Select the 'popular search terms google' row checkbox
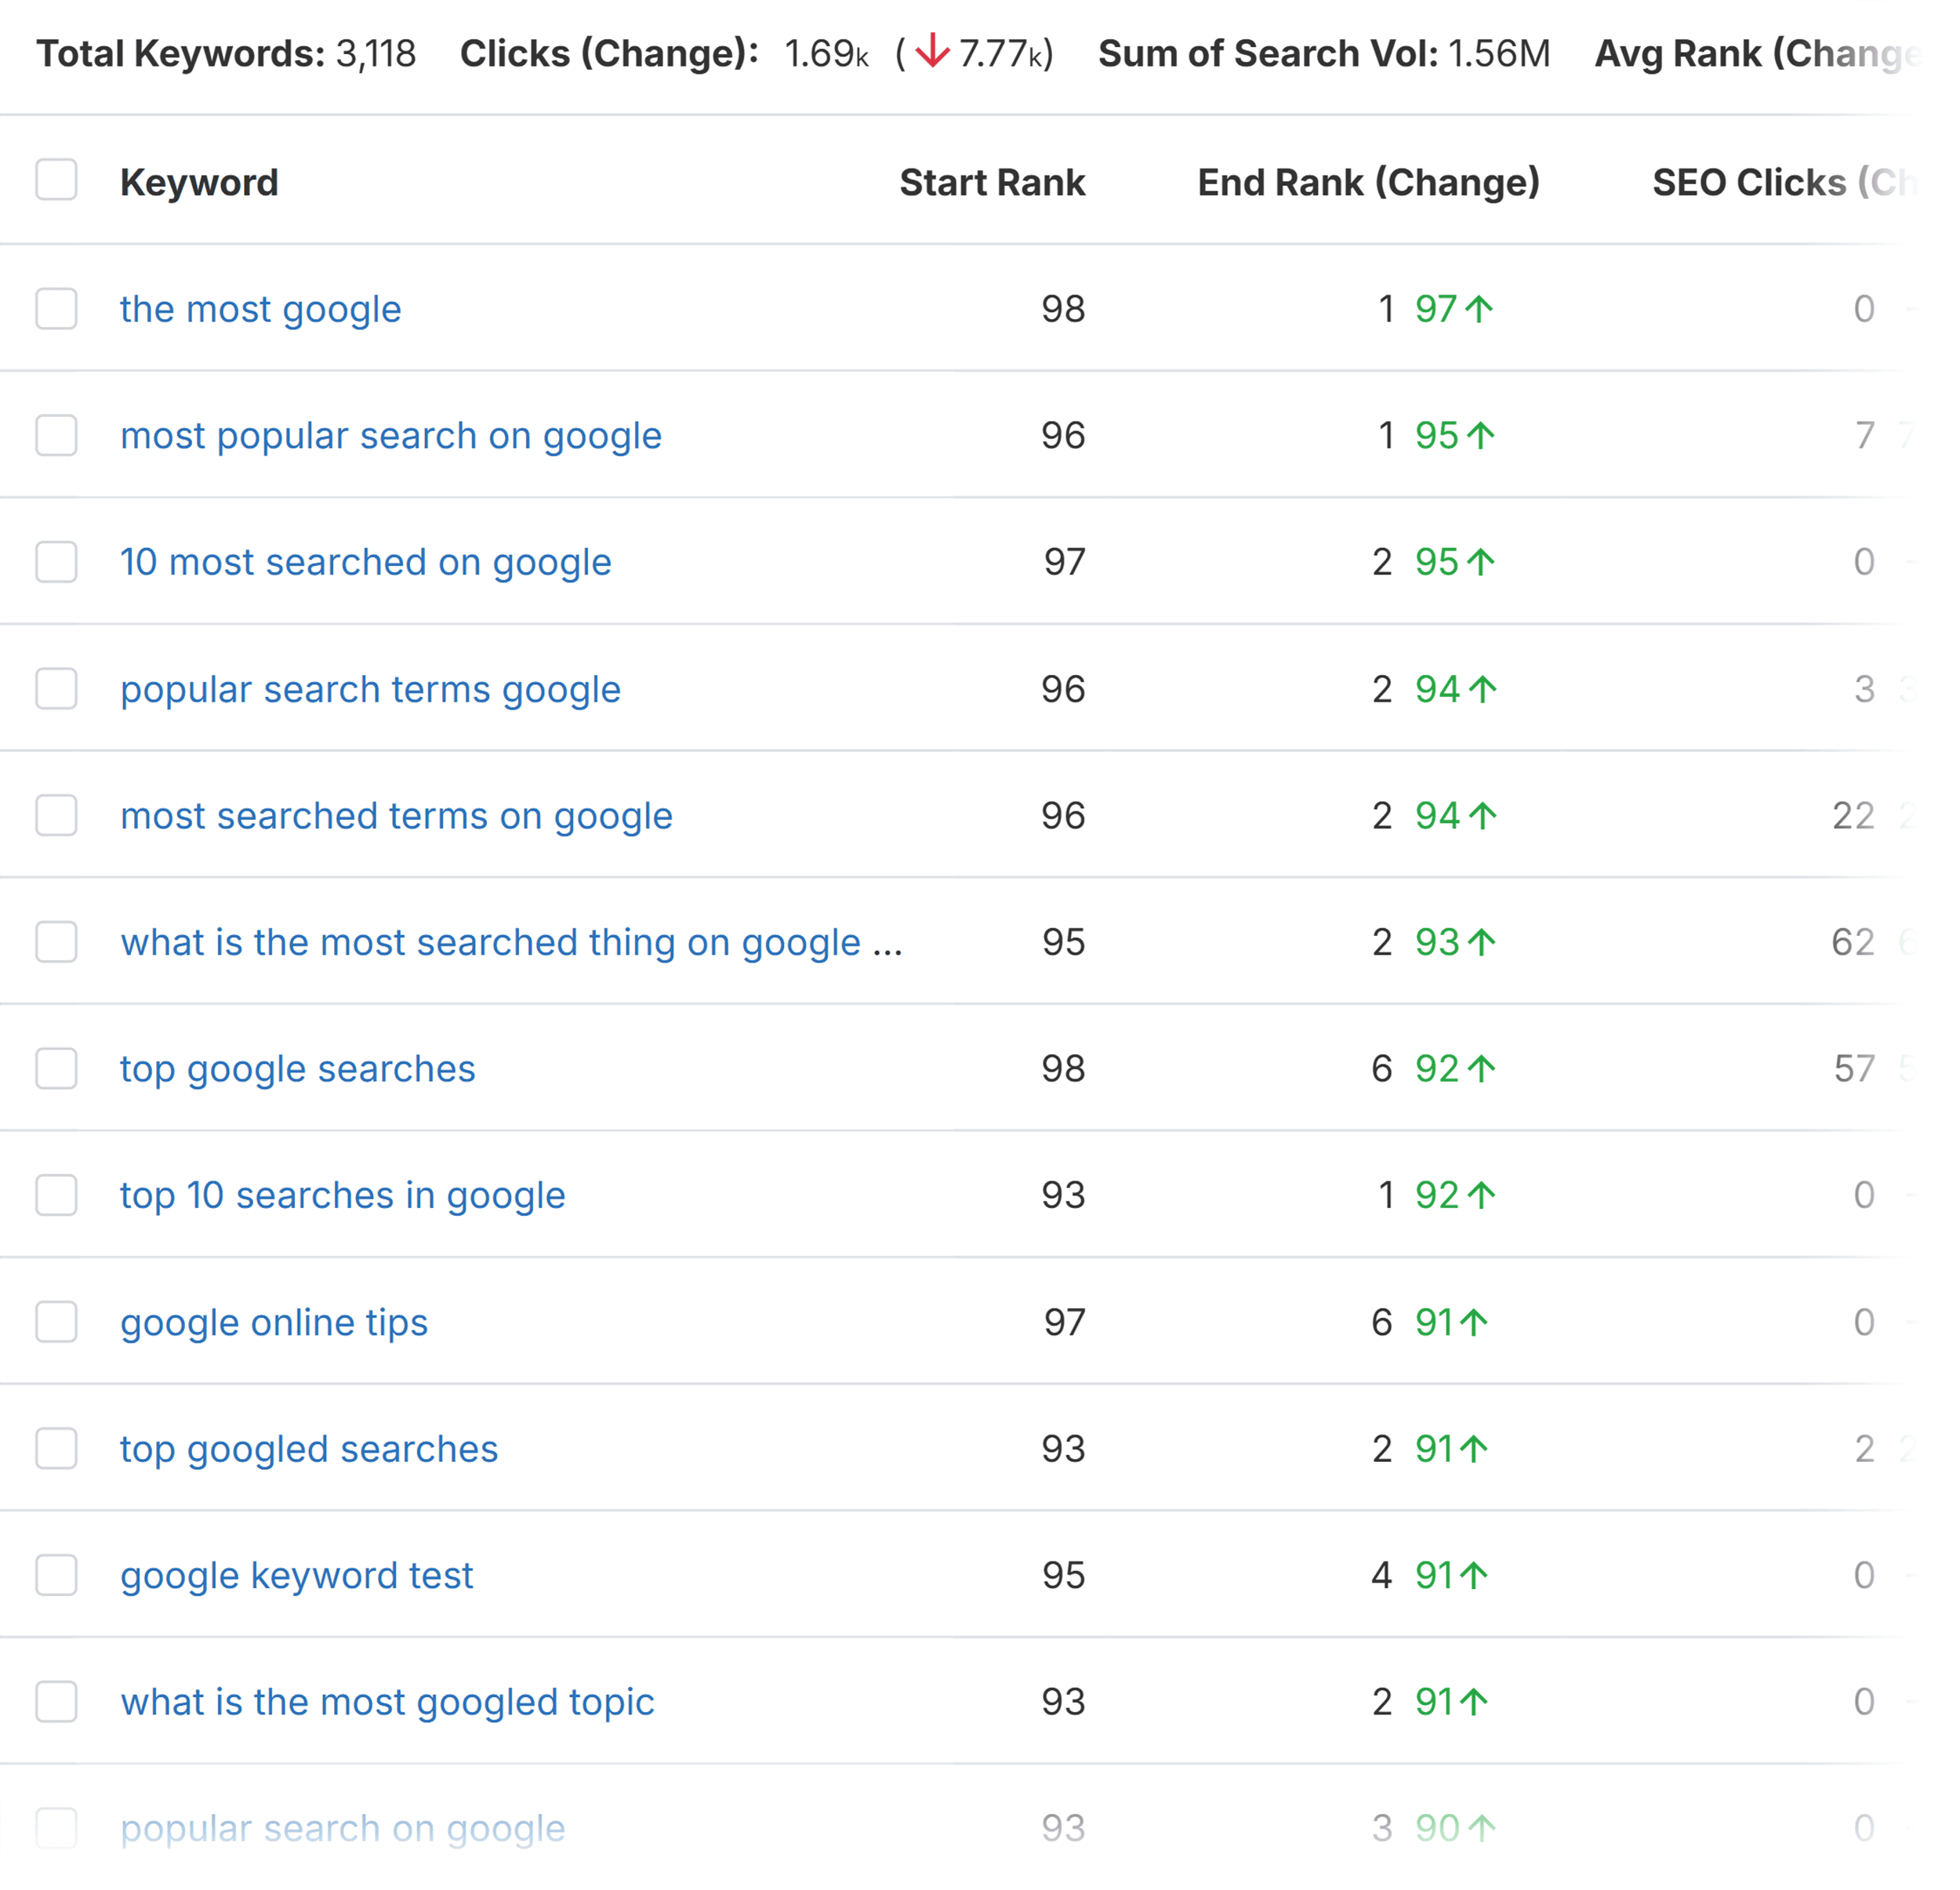The height and width of the screenshot is (1890, 1960). (x=56, y=688)
